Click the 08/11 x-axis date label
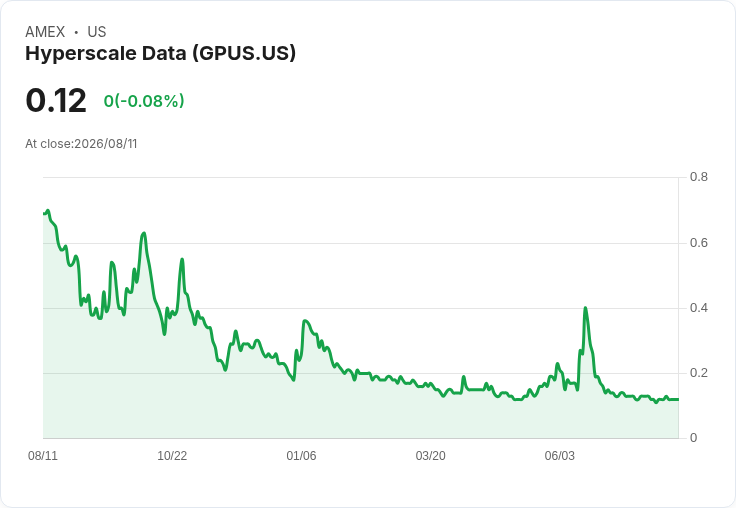Screen dimensions: 736x508 43,456
